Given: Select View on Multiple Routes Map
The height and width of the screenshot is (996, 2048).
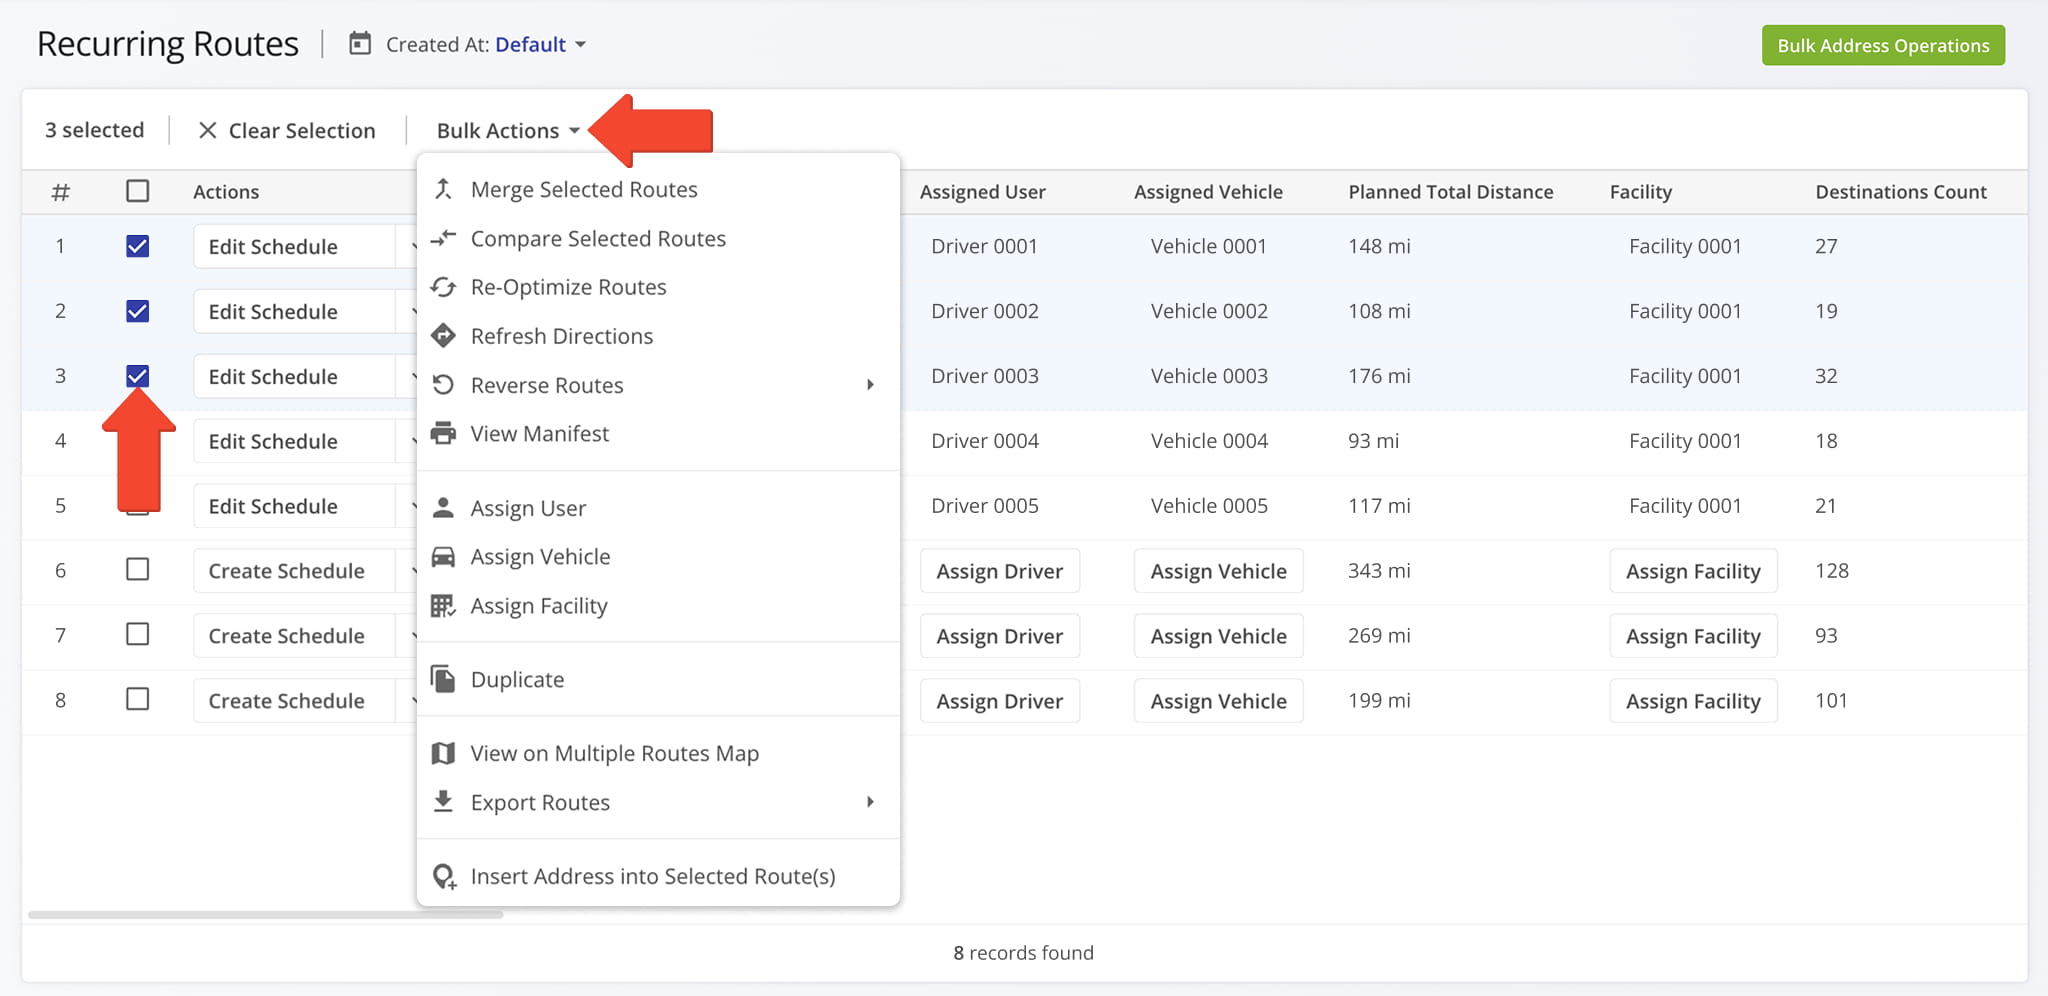Looking at the screenshot, I should point(658,753).
